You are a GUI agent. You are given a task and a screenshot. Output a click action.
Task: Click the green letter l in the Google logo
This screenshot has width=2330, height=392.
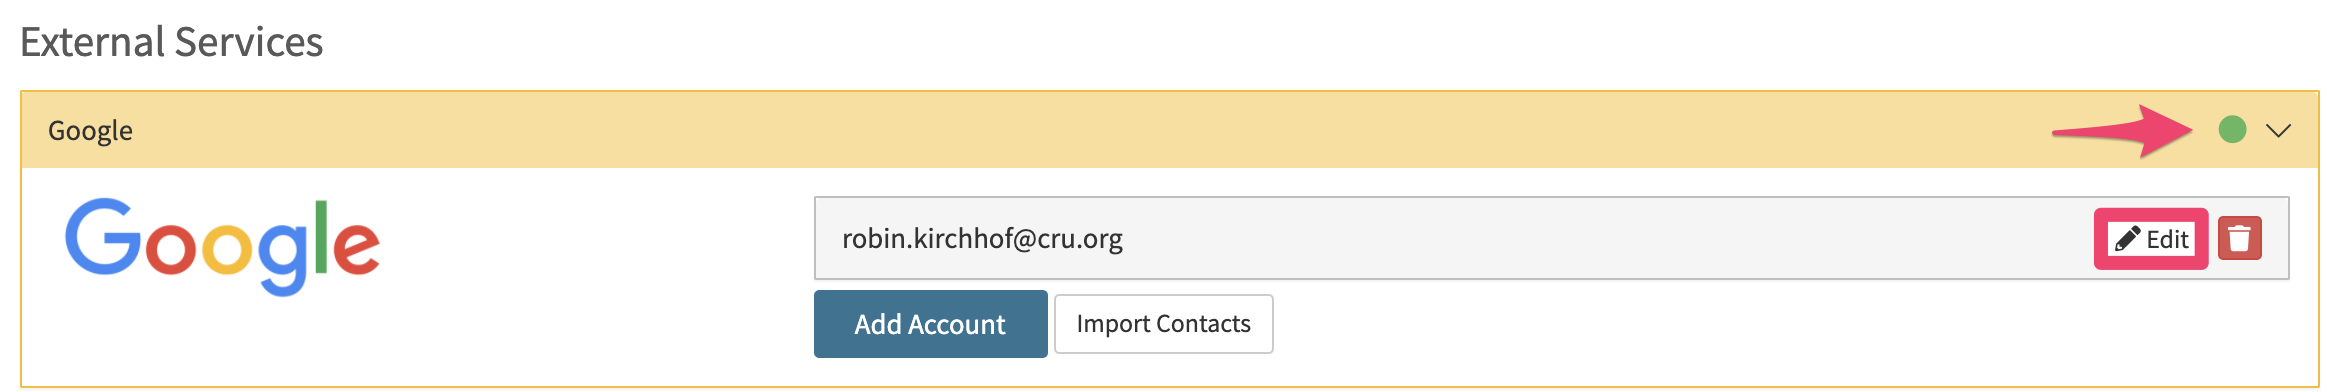(321, 237)
